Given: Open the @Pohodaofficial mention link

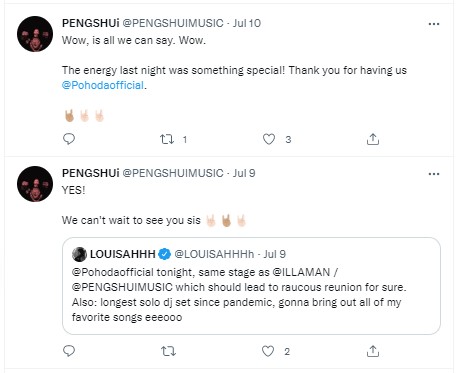Looking at the screenshot, I should pyautogui.click(x=103, y=85).
